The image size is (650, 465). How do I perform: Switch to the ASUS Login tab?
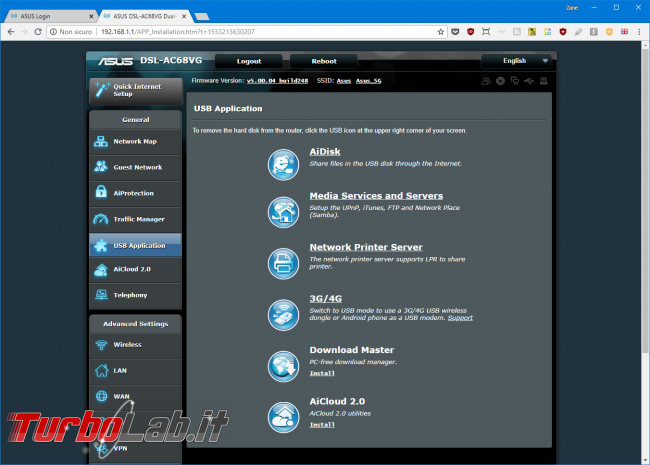[x=50, y=16]
